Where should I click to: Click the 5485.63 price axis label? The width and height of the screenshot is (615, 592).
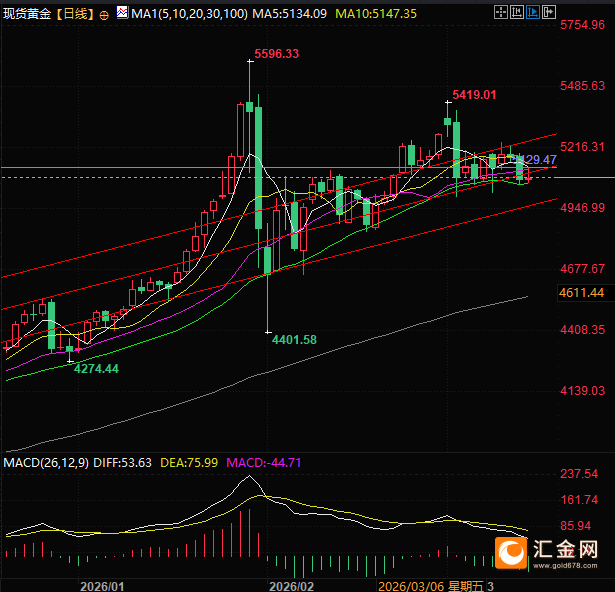(582, 86)
